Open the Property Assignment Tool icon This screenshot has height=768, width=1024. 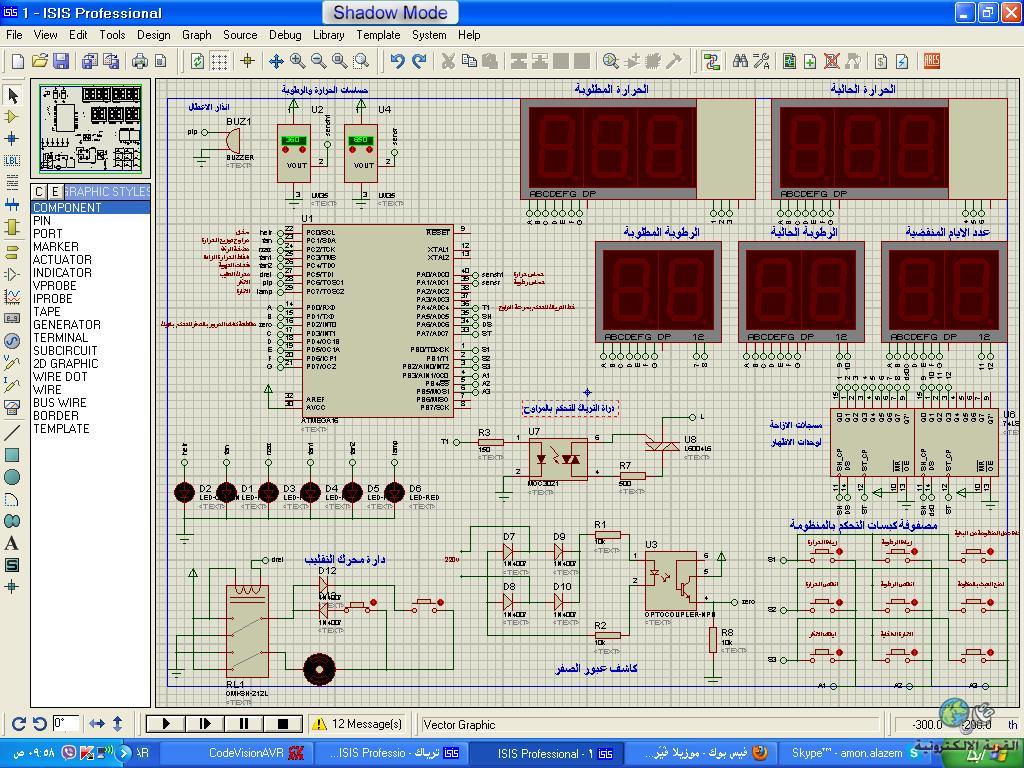pos(761,61)
